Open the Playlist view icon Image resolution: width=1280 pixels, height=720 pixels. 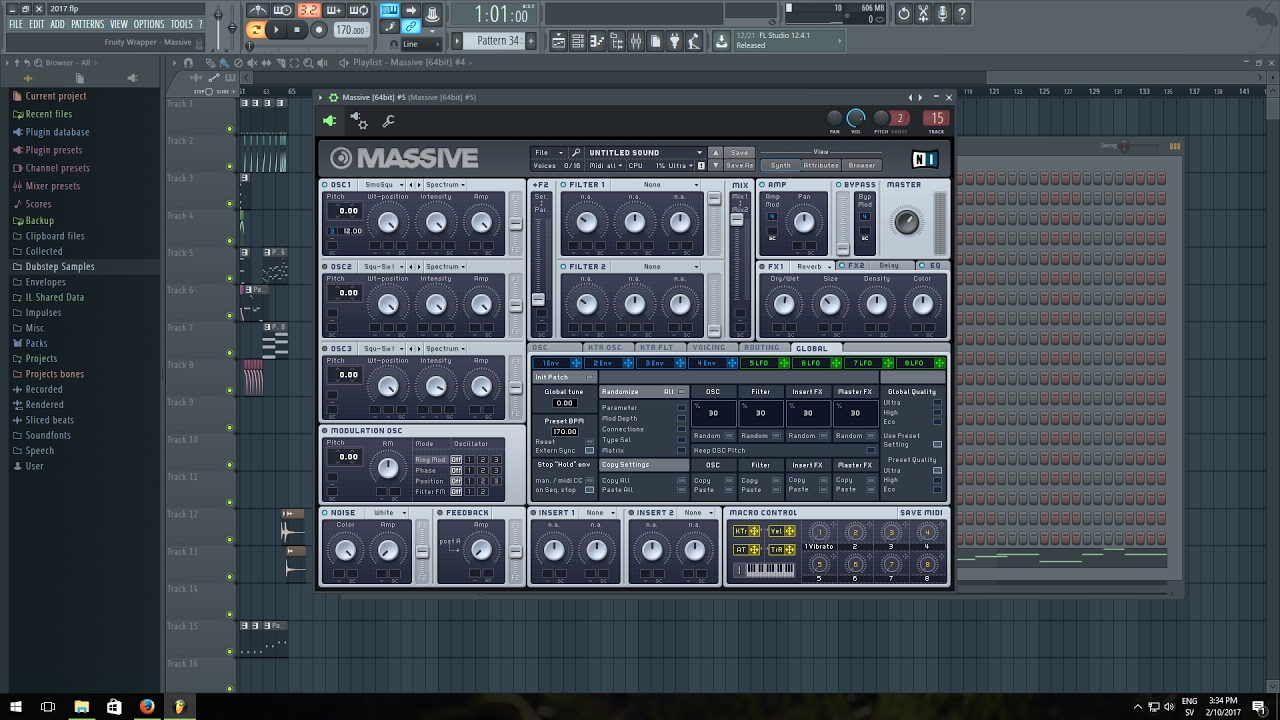coord(559,41)
